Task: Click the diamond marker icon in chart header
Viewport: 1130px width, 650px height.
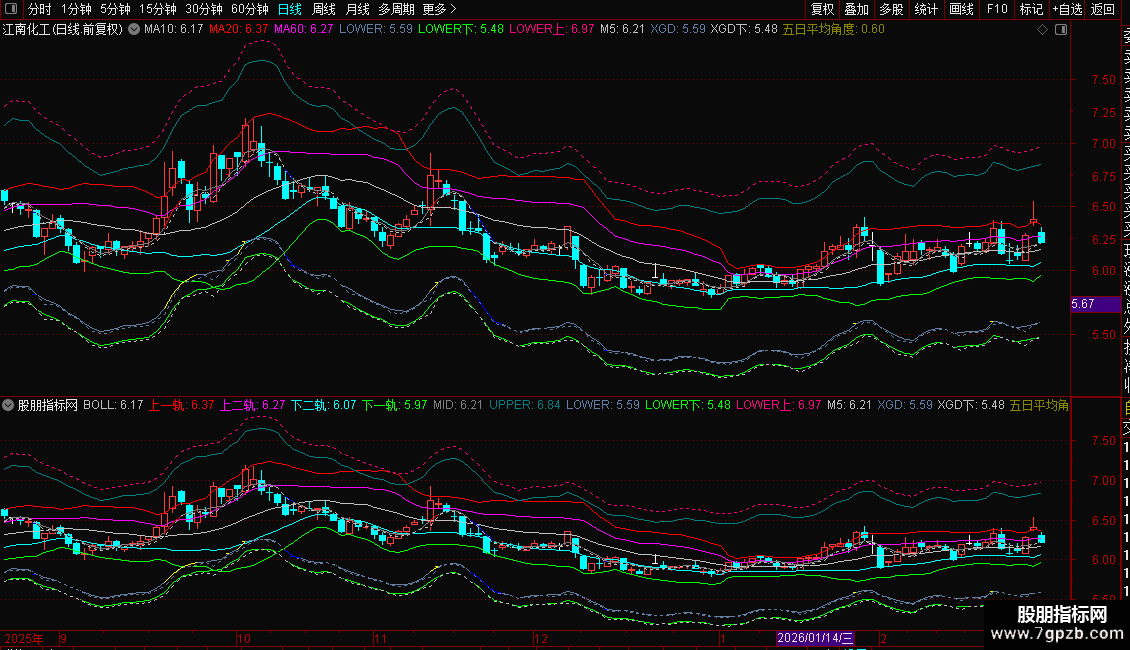Action: click(x=1042, y=30)
